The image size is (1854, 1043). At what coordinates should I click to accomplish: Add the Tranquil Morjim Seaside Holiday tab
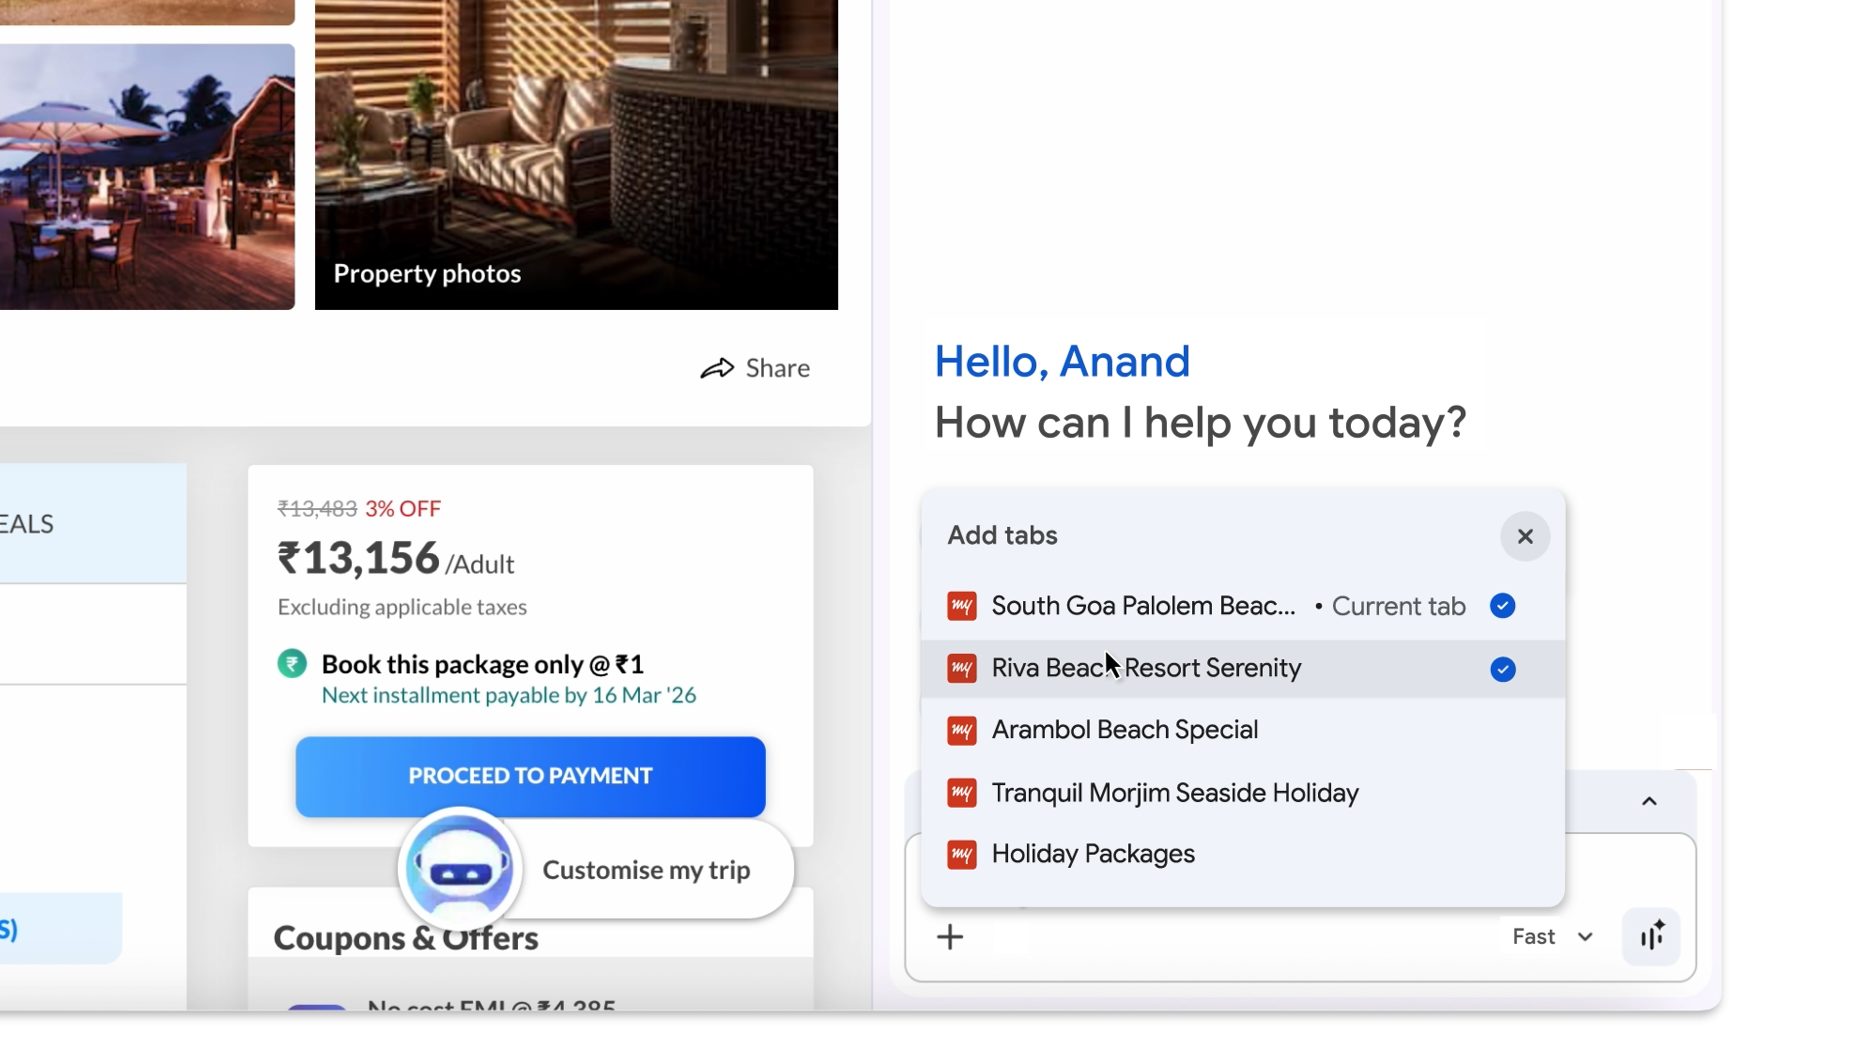[x=1174, y=793]
